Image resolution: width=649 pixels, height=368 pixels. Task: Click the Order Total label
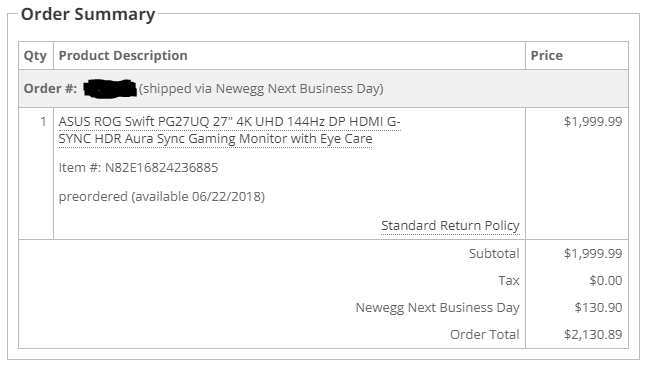tap(485, 334)
